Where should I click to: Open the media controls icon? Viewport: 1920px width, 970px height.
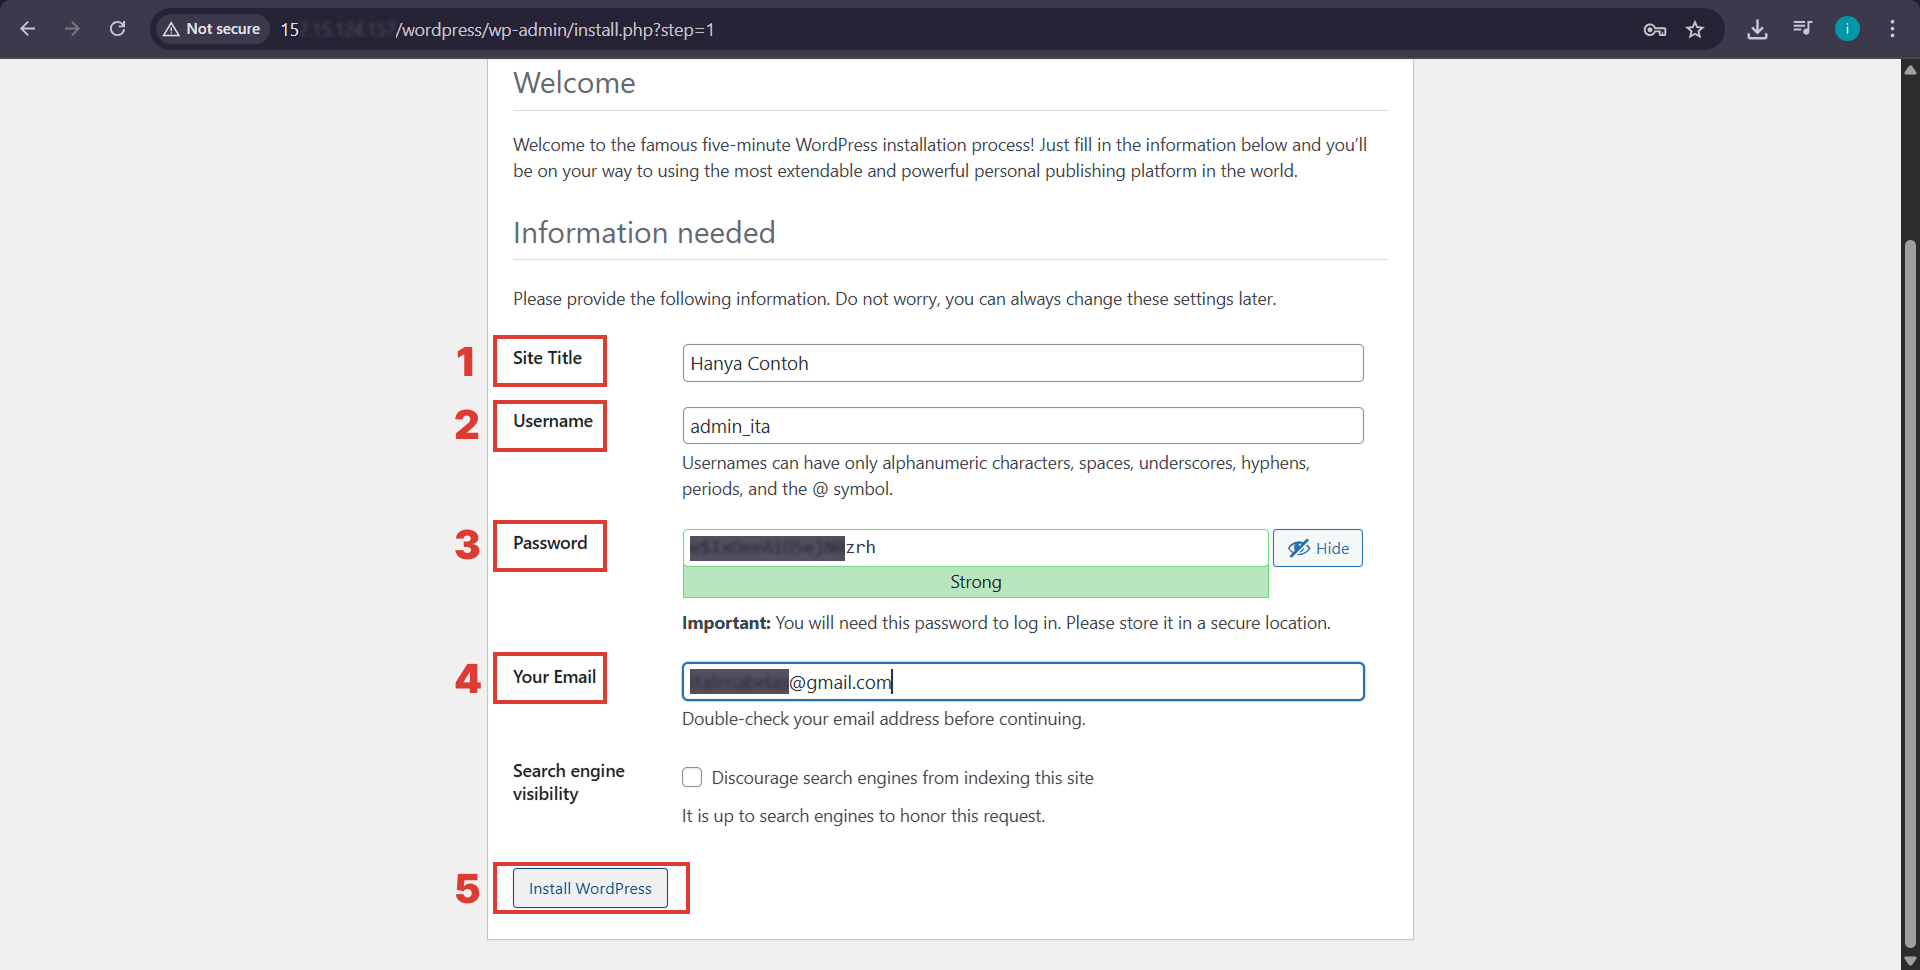1802,29
